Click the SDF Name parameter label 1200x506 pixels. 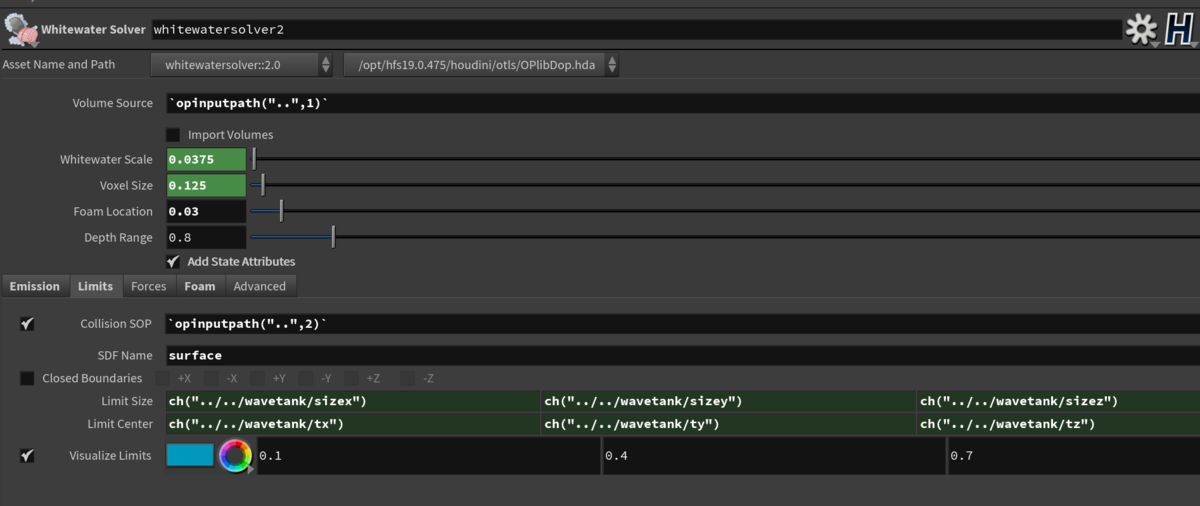(123, 355)
